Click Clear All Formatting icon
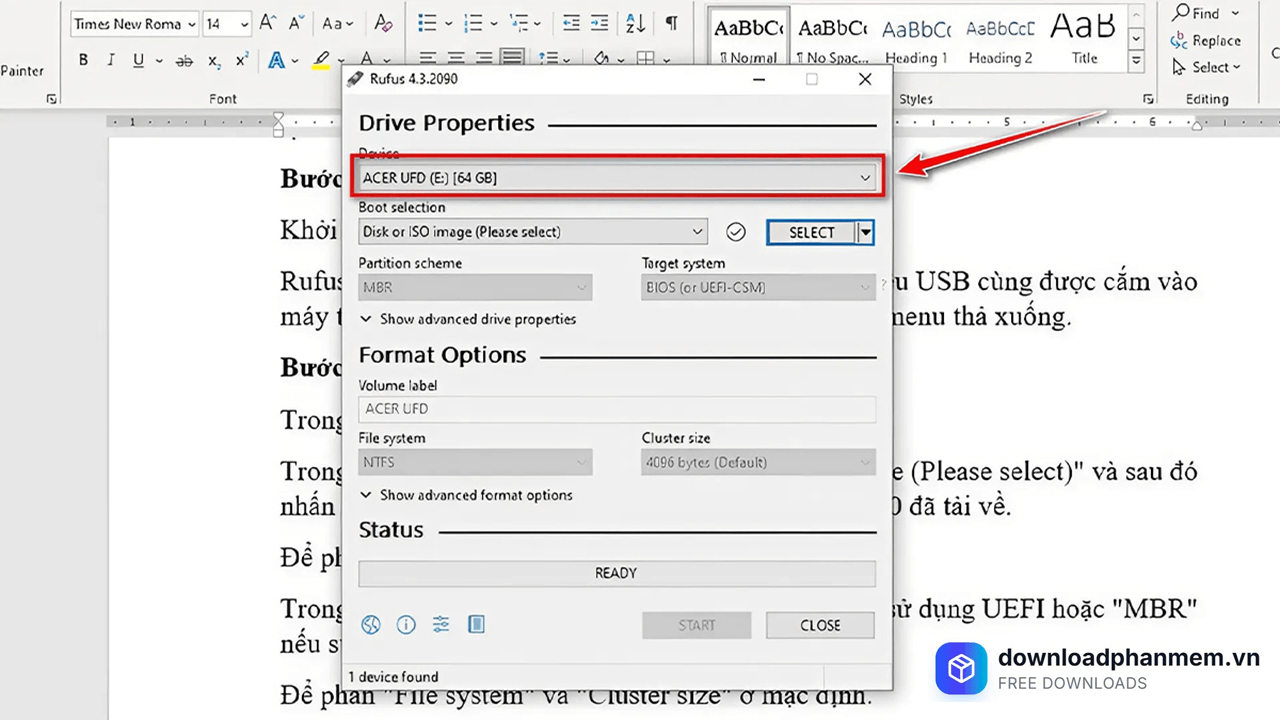The height and width of the screenshot is (720, 1280). pyautogui.click(x=383, y=23)
